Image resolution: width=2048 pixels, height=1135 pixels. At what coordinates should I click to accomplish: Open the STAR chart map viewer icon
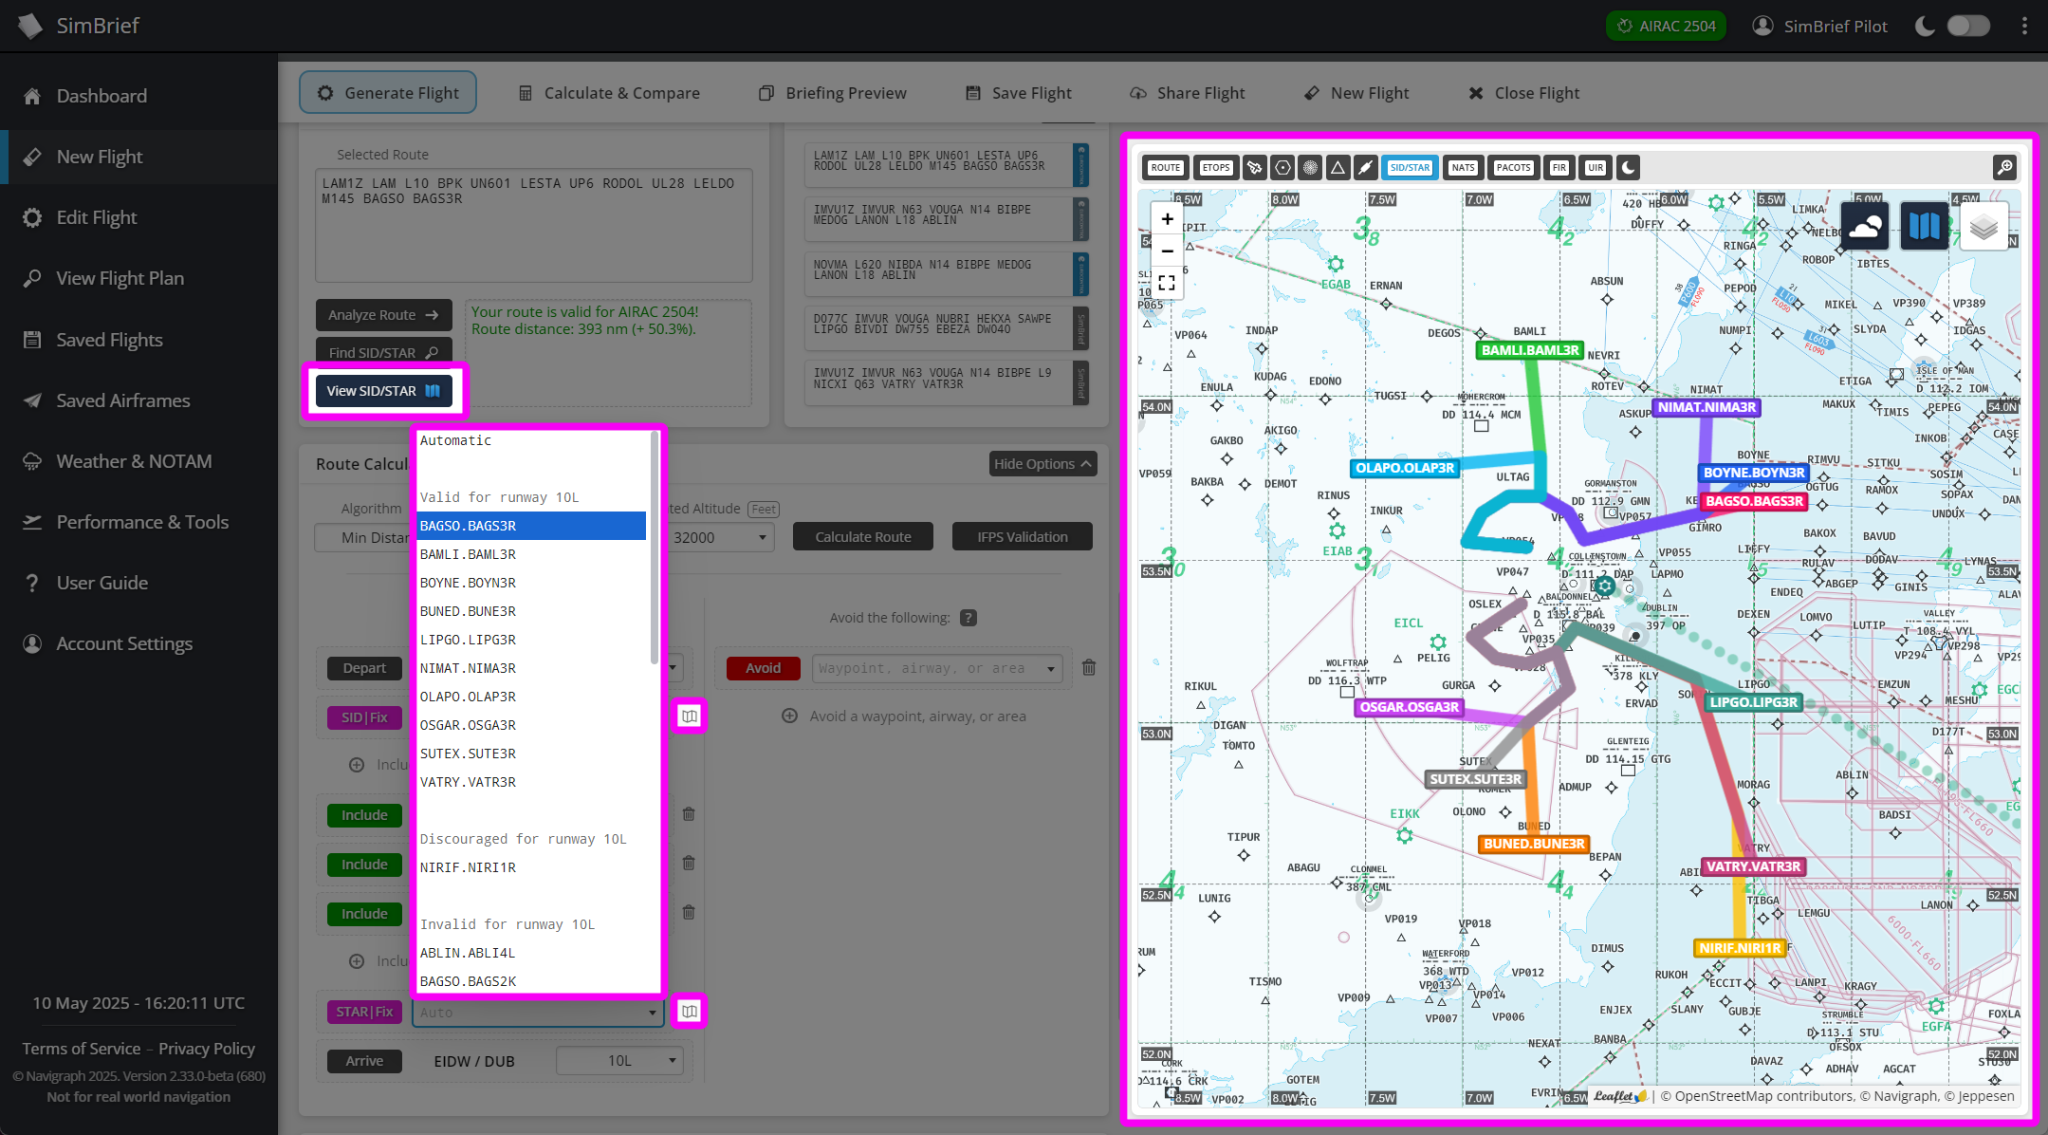tap(688, 1011)
